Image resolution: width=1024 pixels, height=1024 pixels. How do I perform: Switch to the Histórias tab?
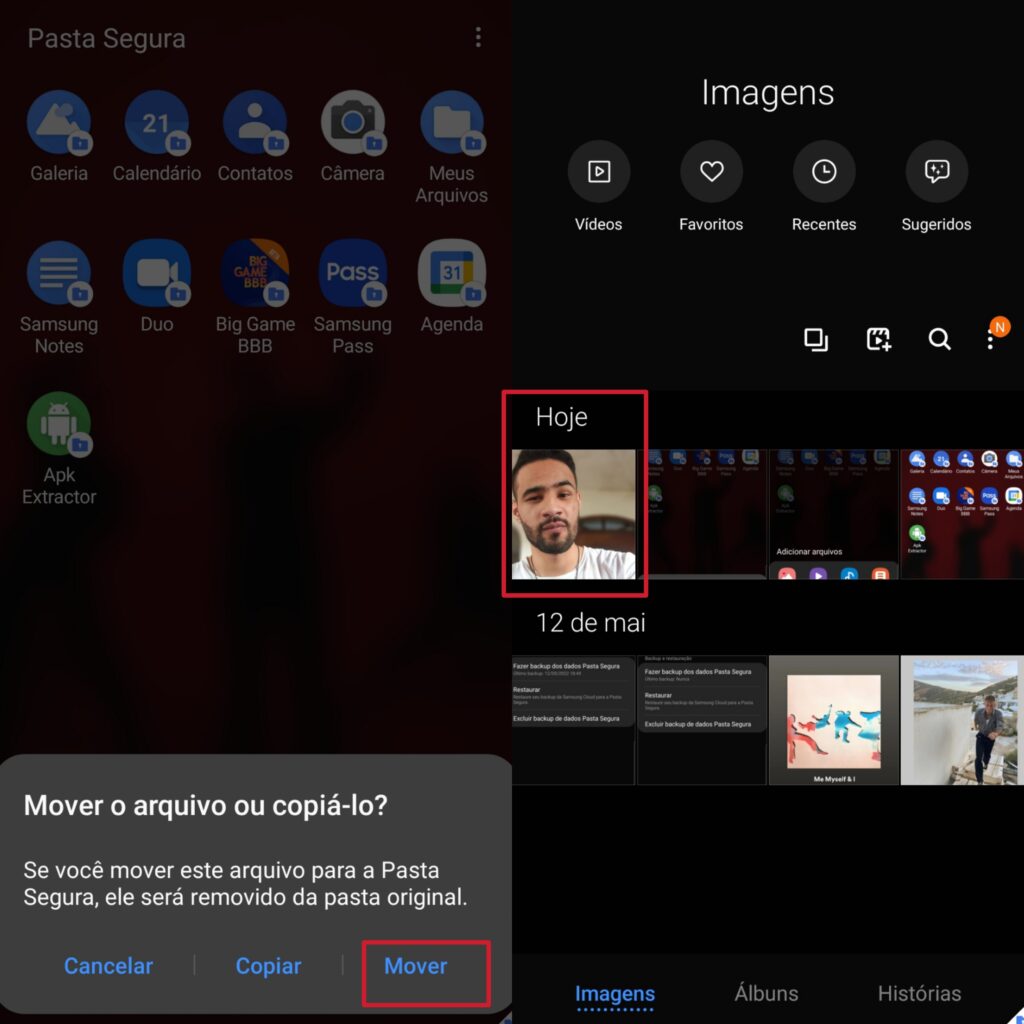click(919, 993)
